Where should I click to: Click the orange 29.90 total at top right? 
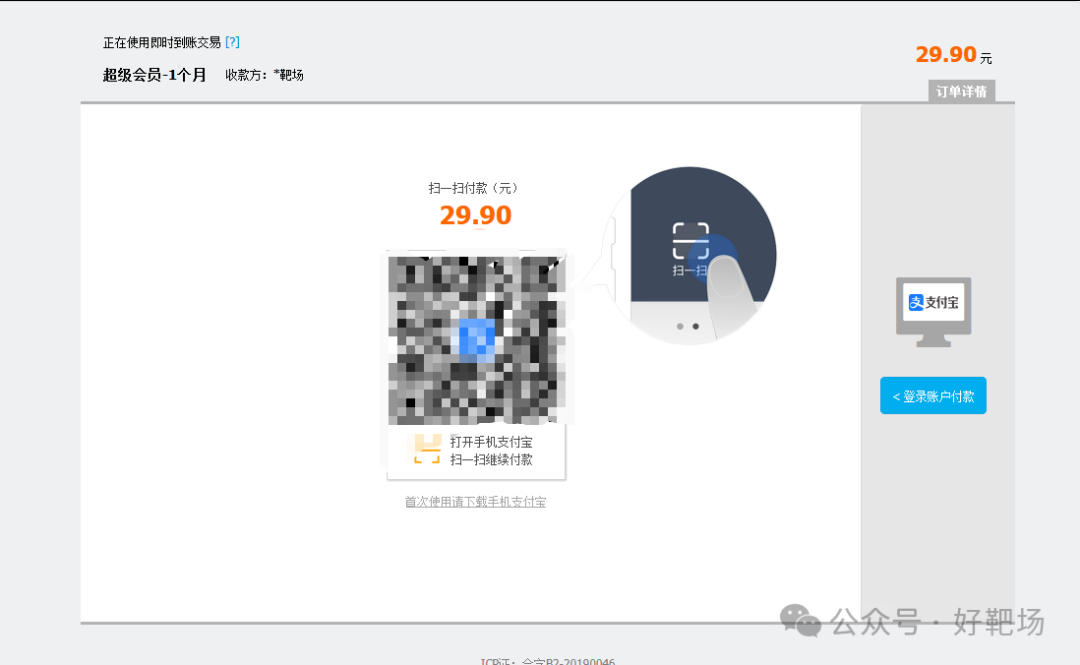point(946,54)
